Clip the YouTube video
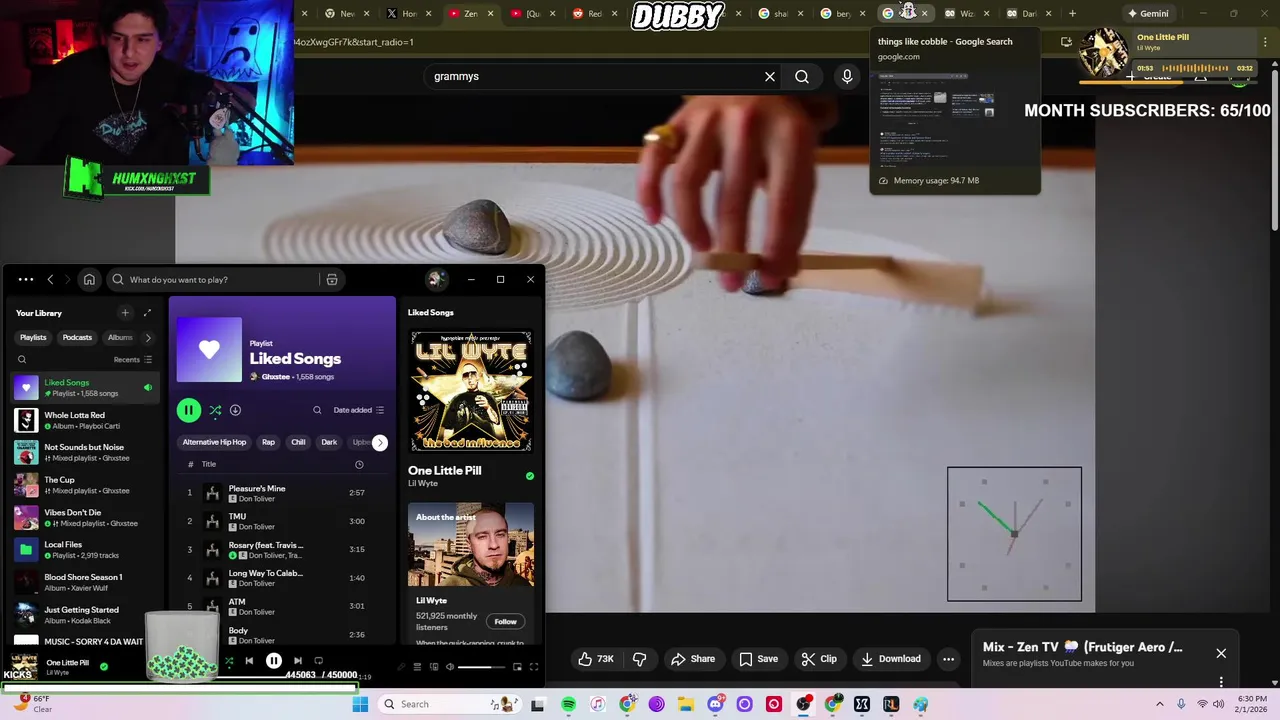This screenshot has width=1280, height=720. (x=819, y=659)
